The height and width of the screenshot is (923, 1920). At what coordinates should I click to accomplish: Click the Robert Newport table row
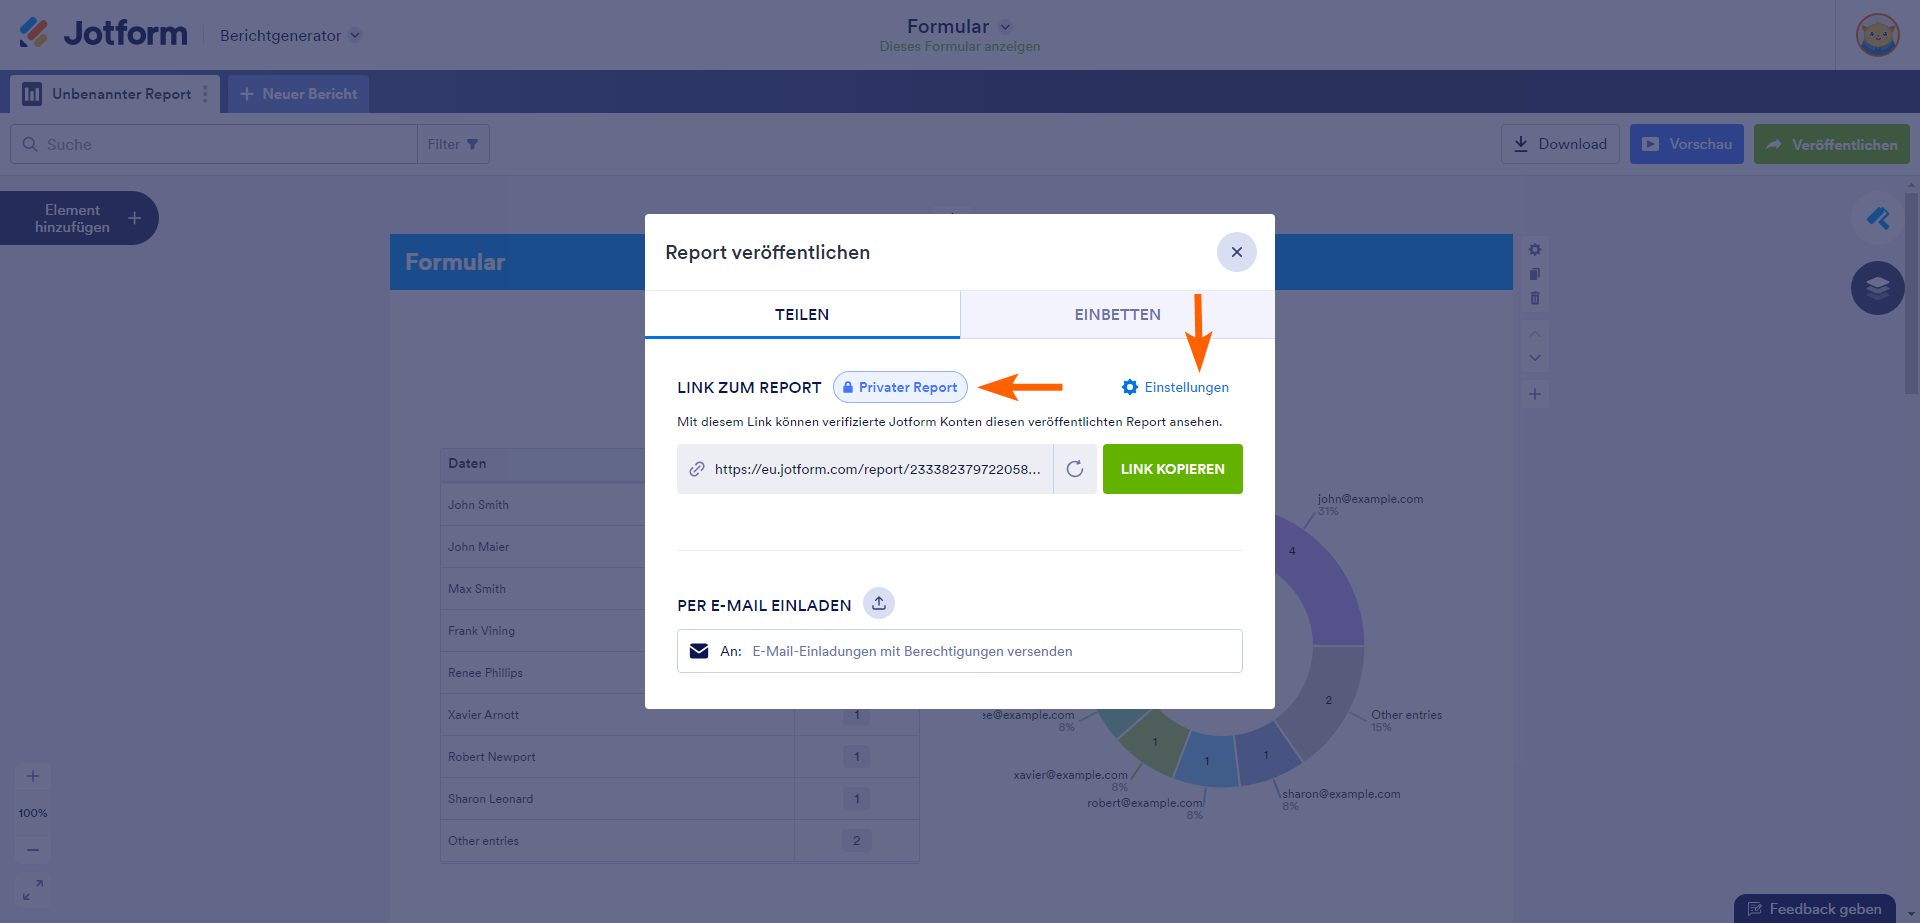680,757
